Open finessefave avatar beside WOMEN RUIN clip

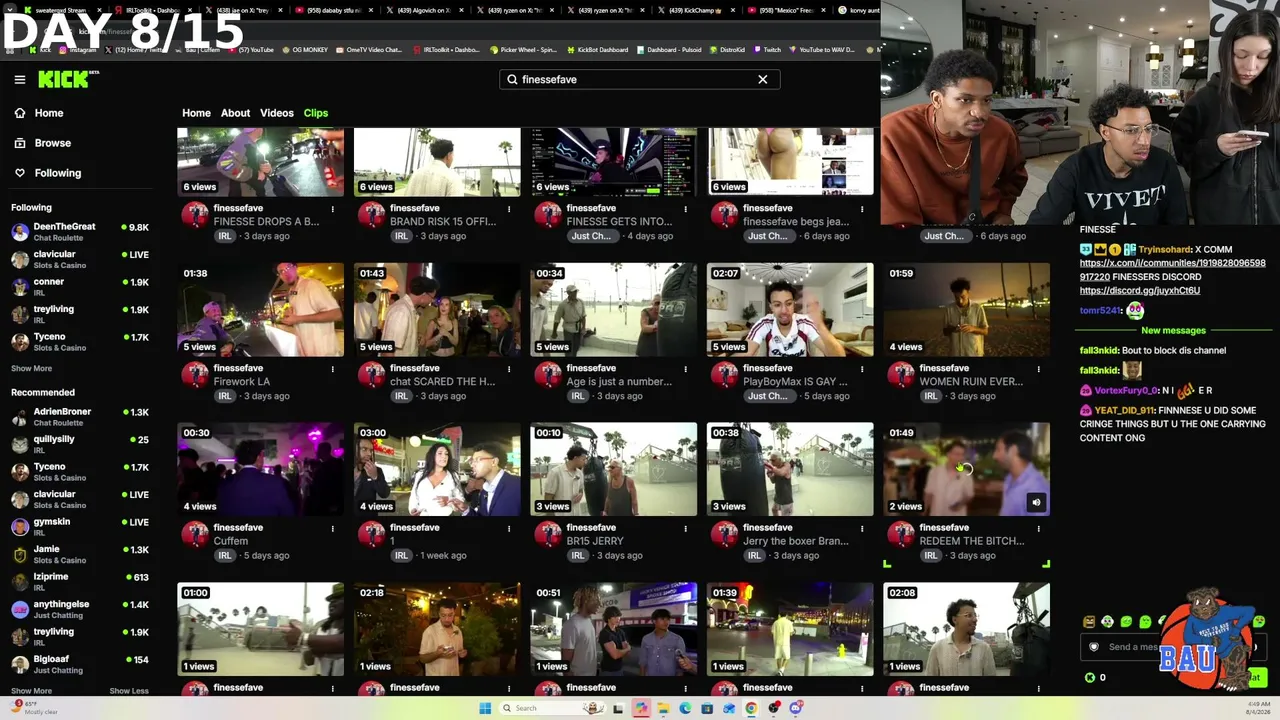pyautogui.click(x=902, y=375)
